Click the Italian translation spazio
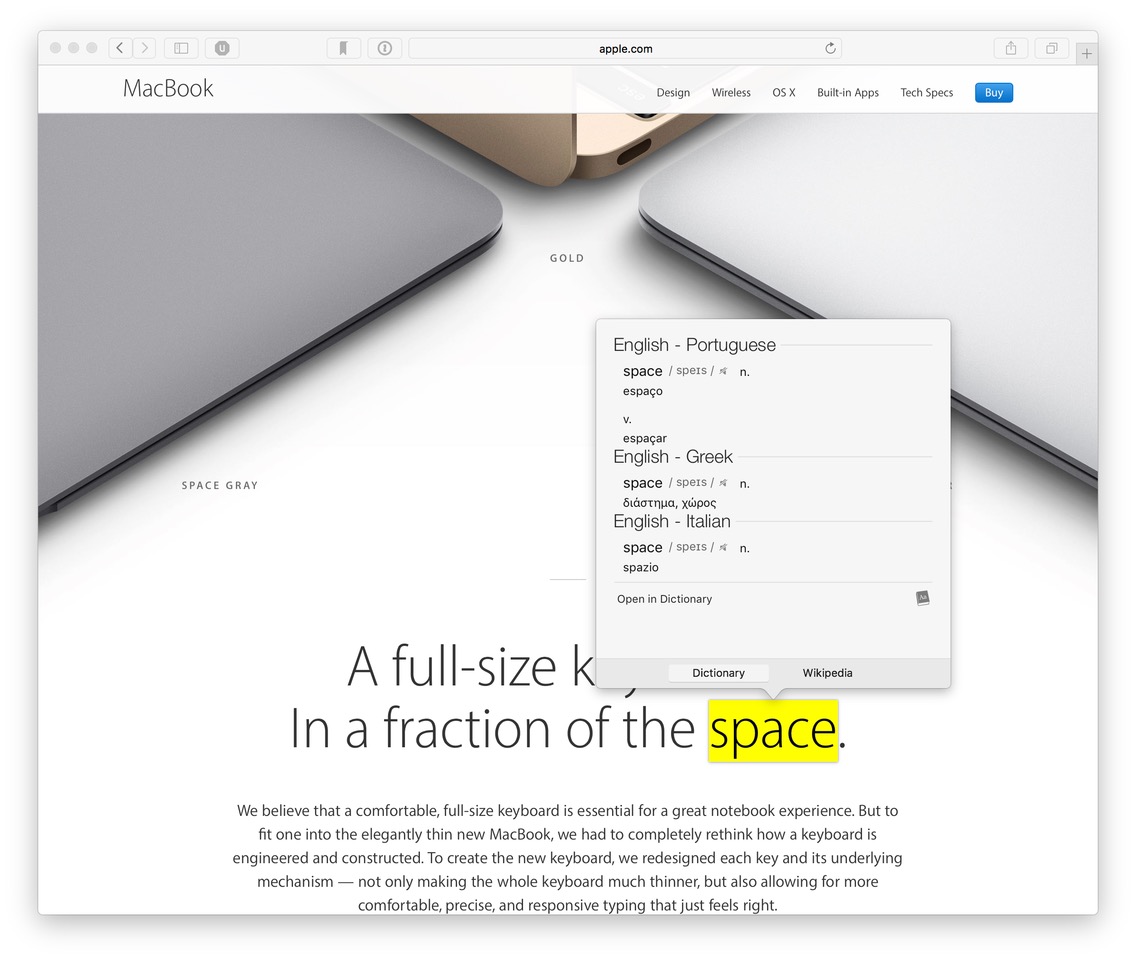Viewport: 1136px width, 960px height. pos(640,567)
